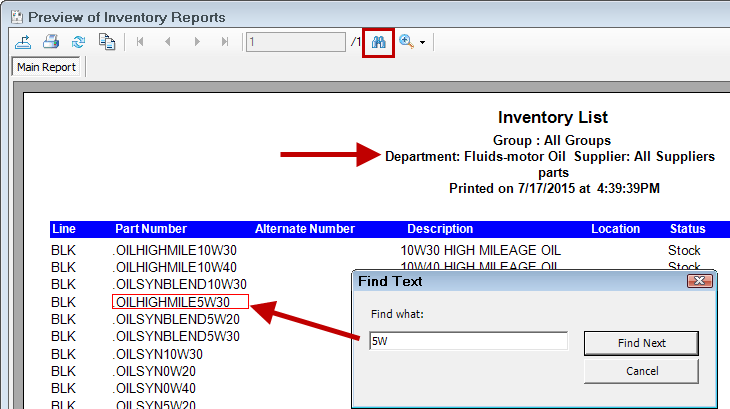
Task: Go to the last page
Action: pos(225,42)
